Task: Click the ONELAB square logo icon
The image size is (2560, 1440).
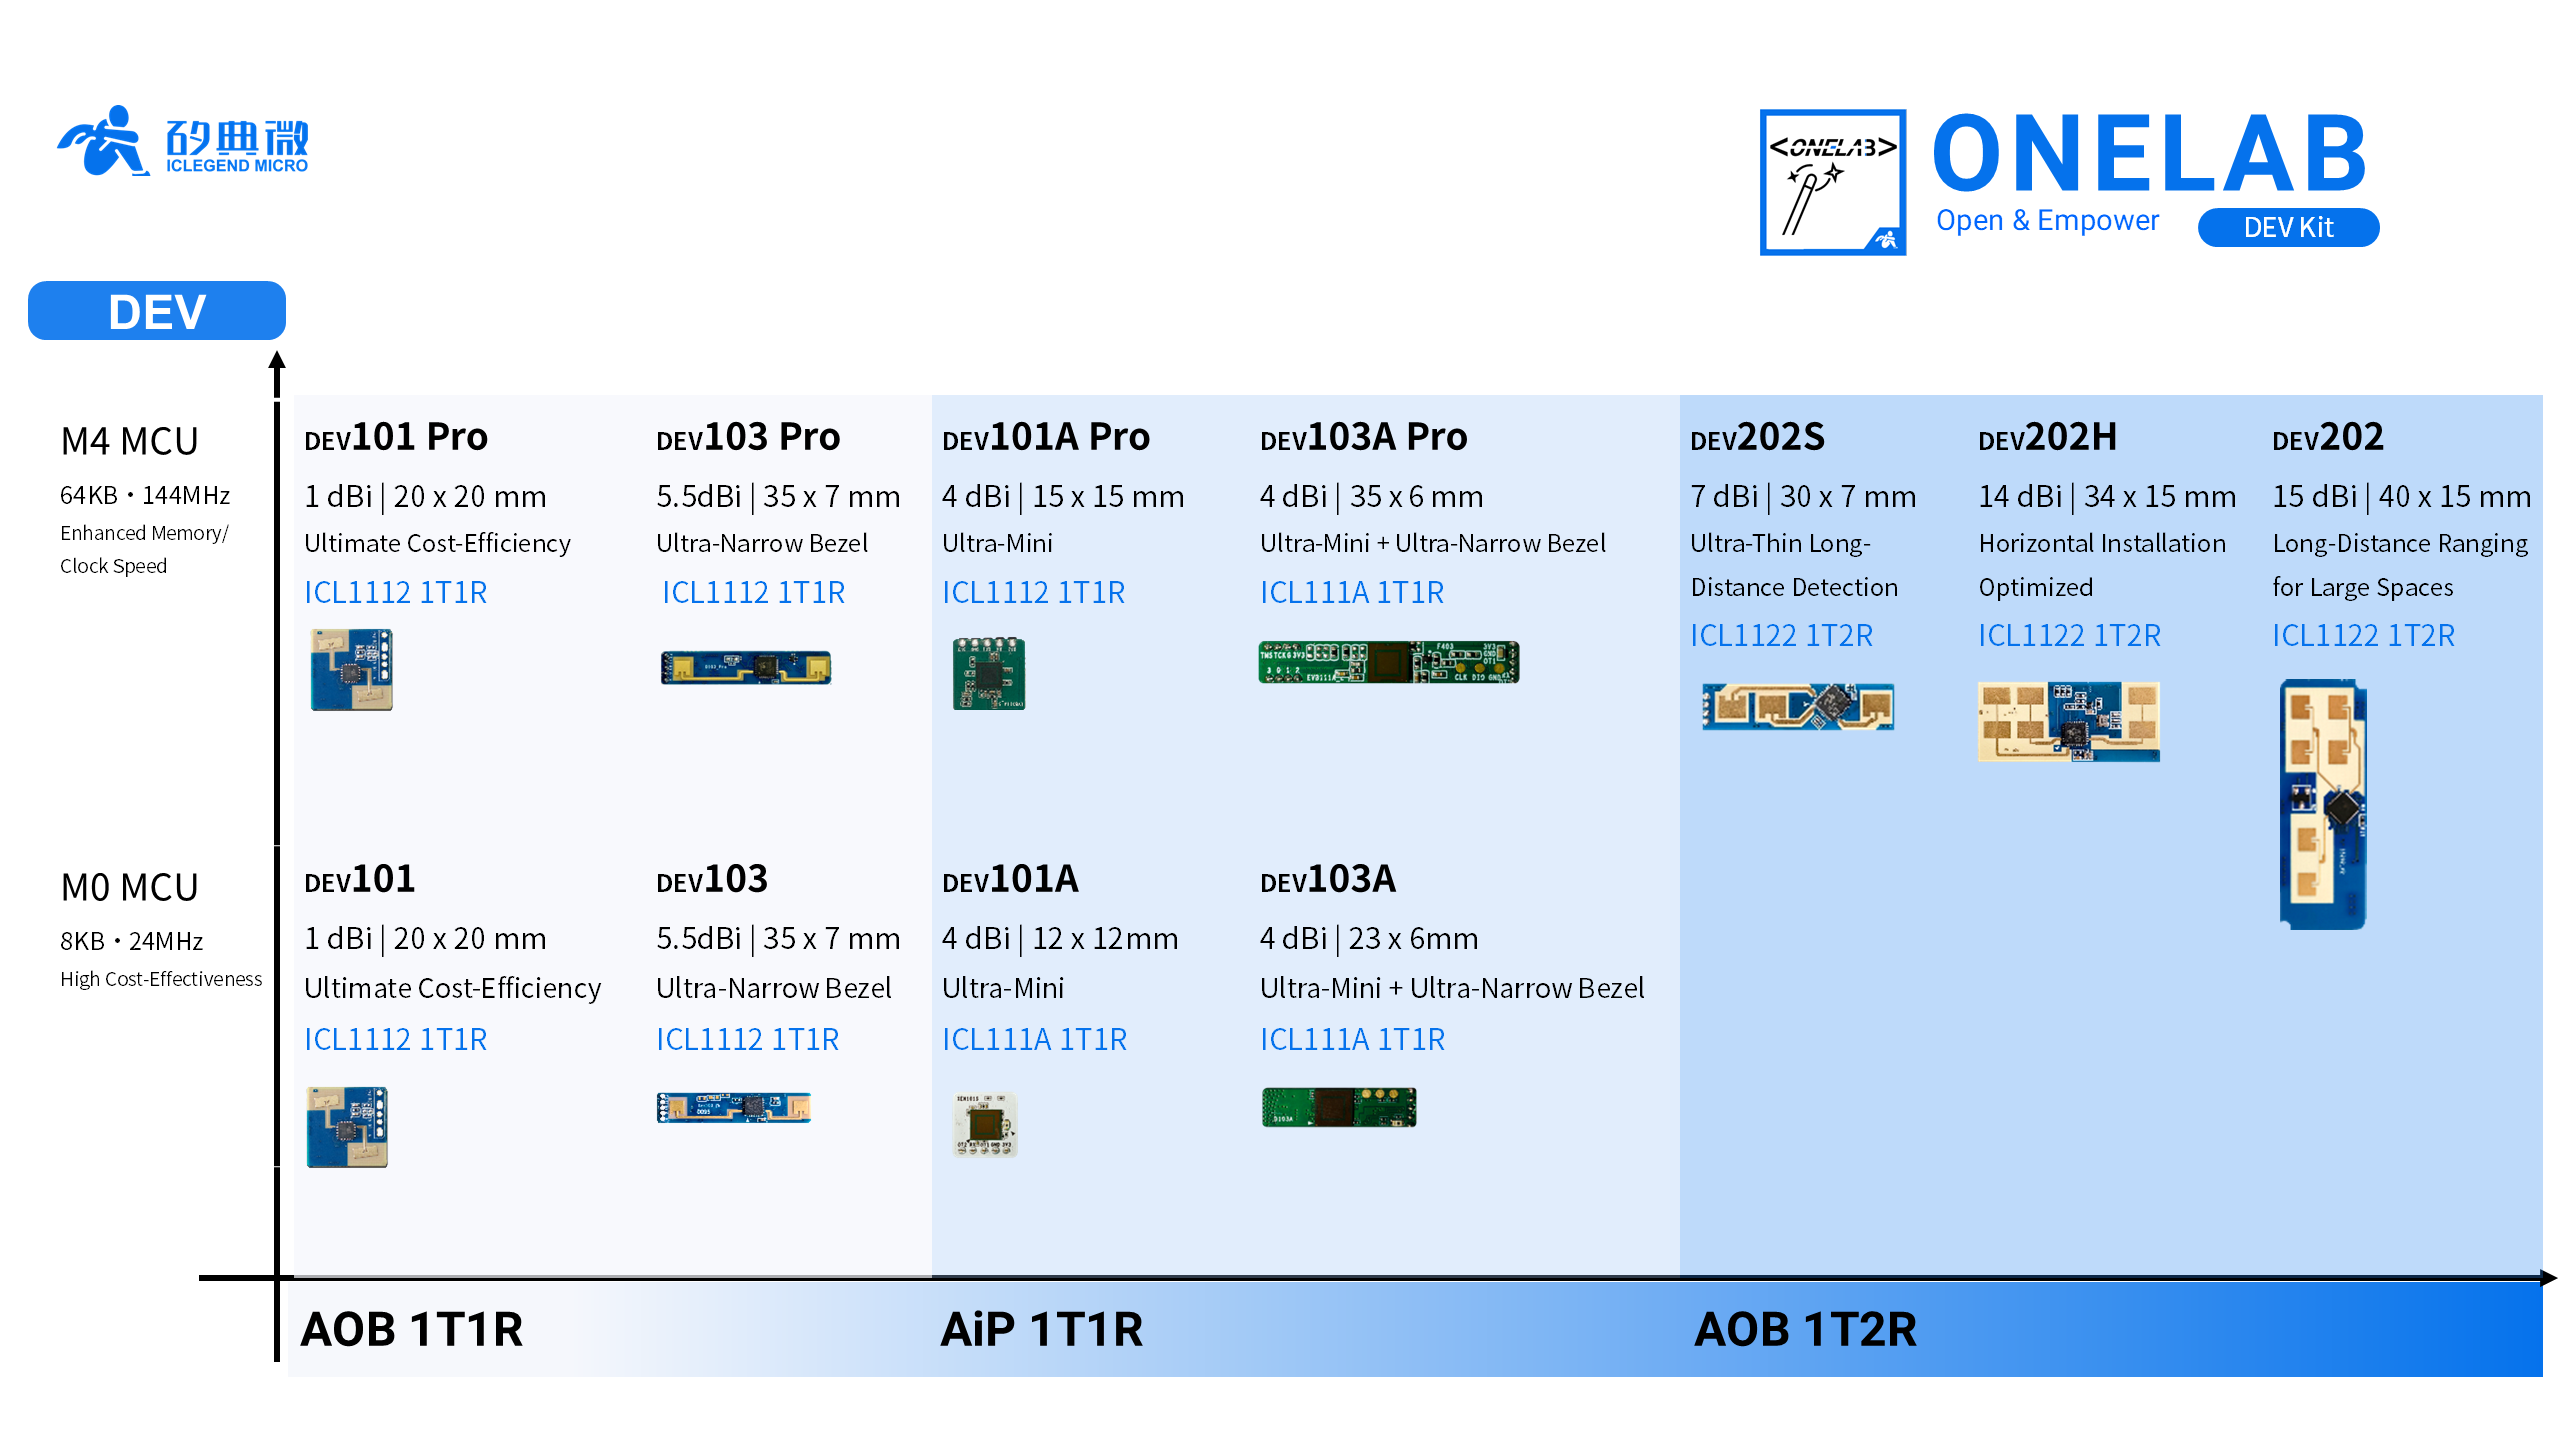Action: (x=1832, y=182)
